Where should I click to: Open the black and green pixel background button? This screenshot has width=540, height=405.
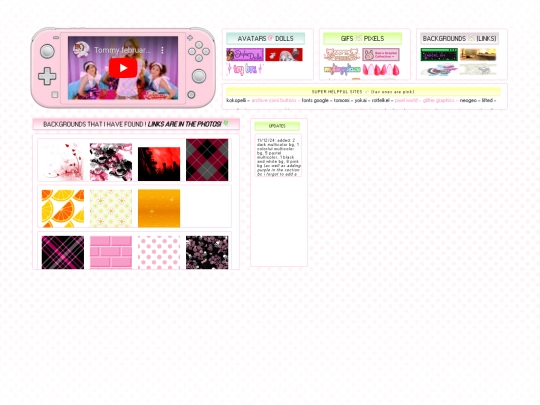[x=439, y=55]
